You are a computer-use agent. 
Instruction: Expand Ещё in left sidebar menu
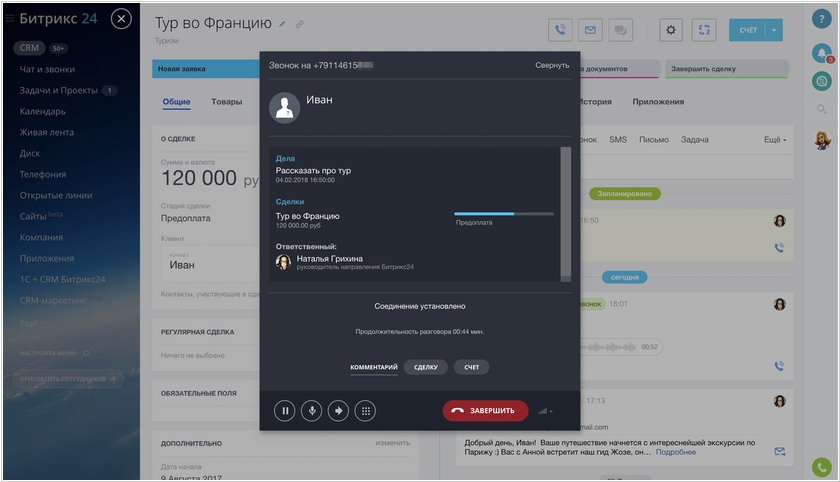coord(31,323)
